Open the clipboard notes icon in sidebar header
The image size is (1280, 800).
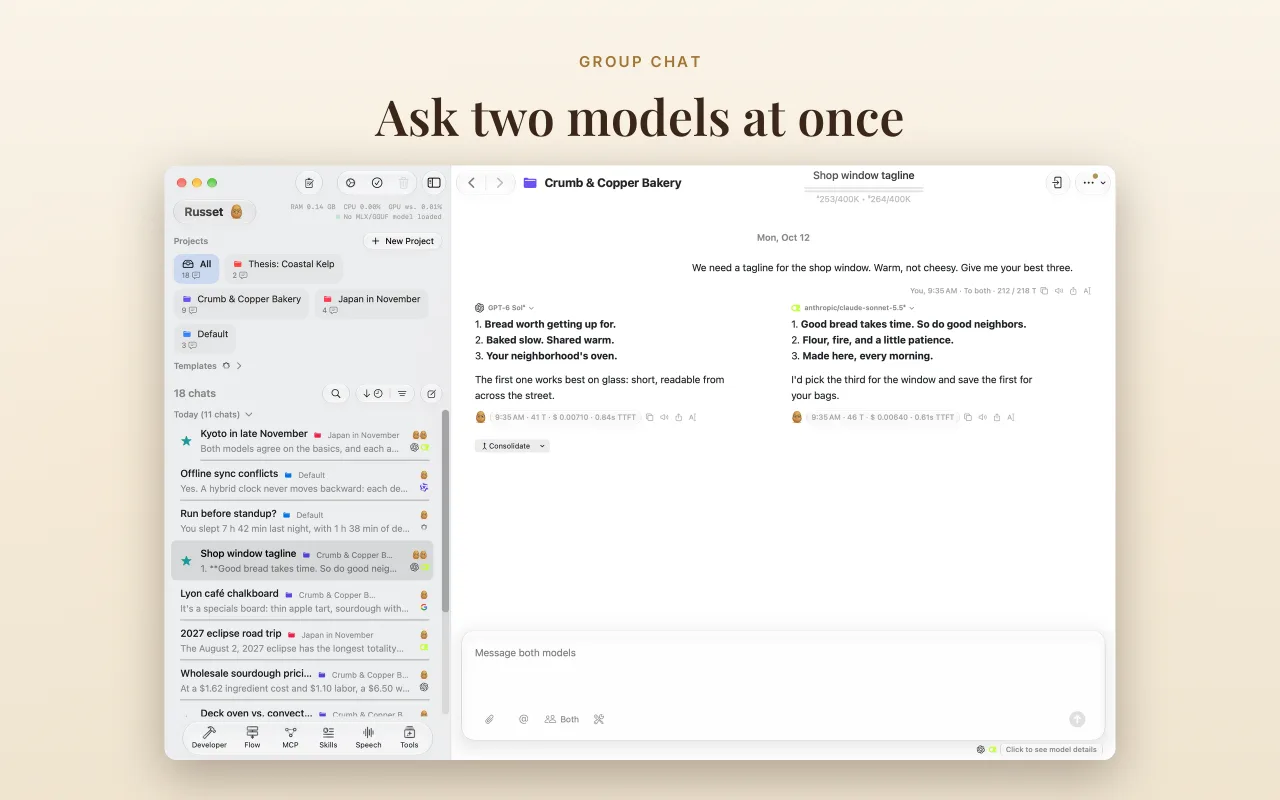point(309,183)
